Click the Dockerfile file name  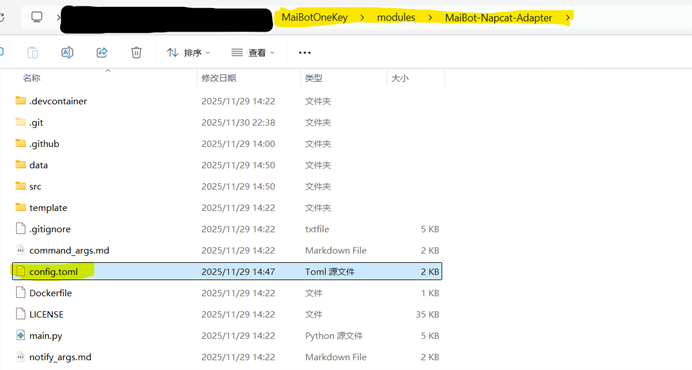click(50, 293)
